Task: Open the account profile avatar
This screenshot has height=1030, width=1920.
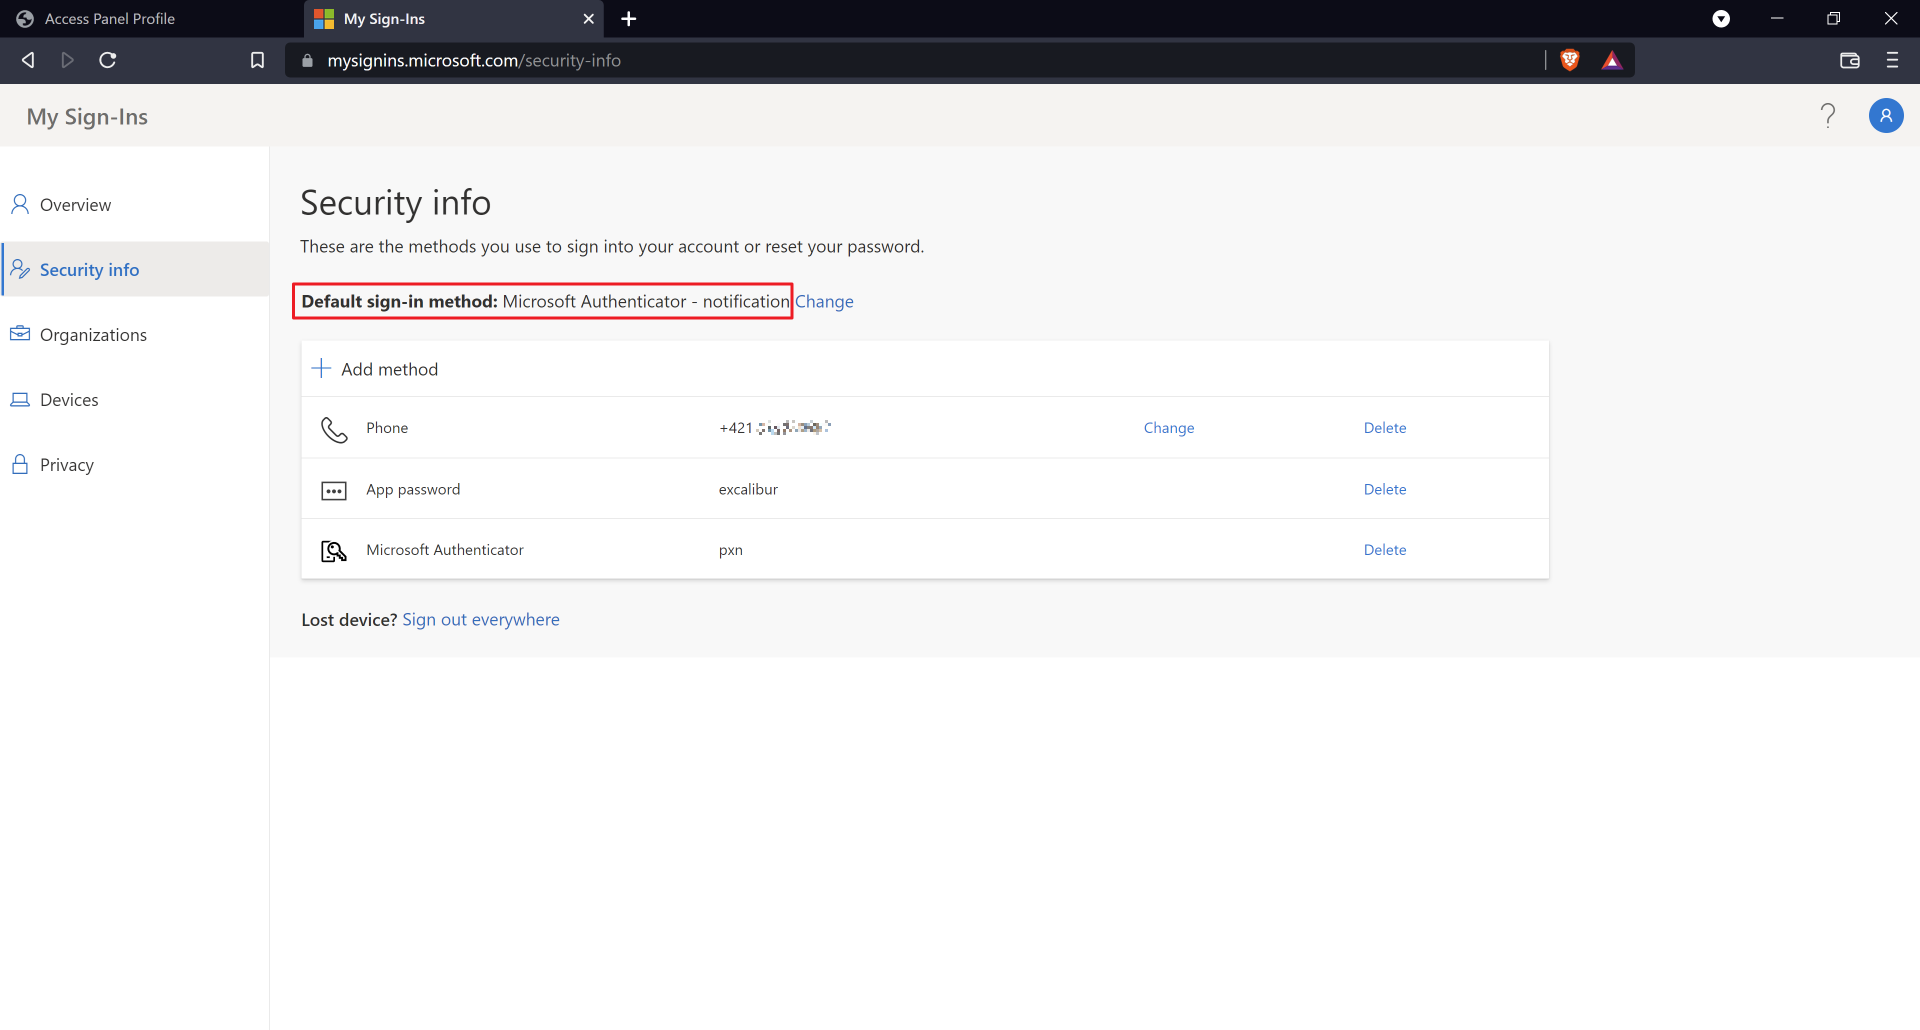Action: pyautogui.click(x=1886, y=116)
